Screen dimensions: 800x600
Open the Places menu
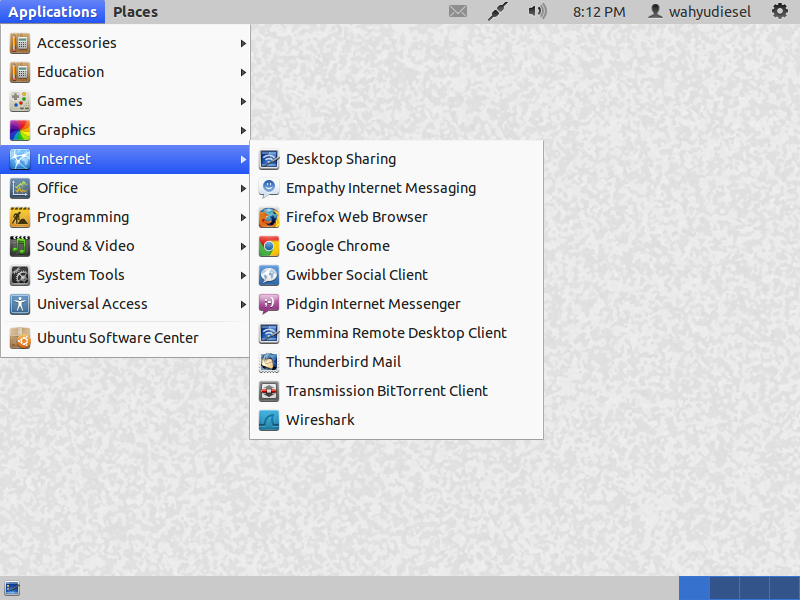(x=135, y=12)
